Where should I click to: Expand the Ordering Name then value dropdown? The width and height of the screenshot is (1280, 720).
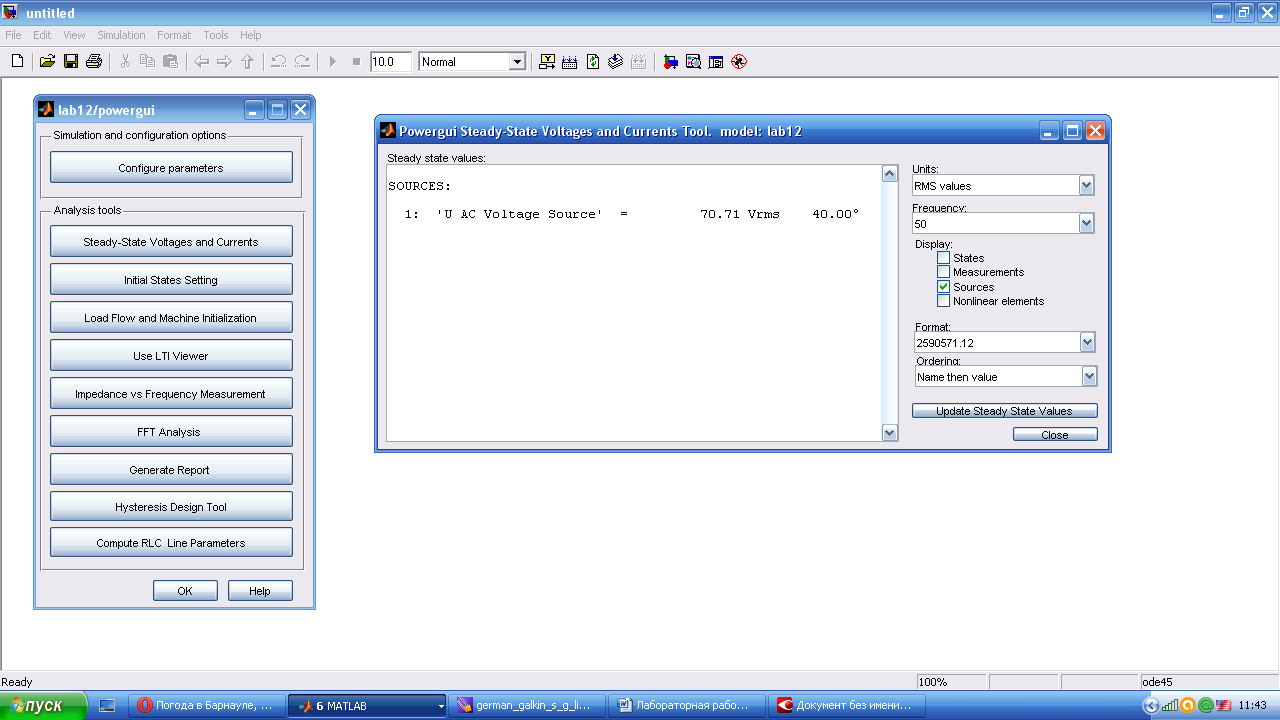(1089, 377)
